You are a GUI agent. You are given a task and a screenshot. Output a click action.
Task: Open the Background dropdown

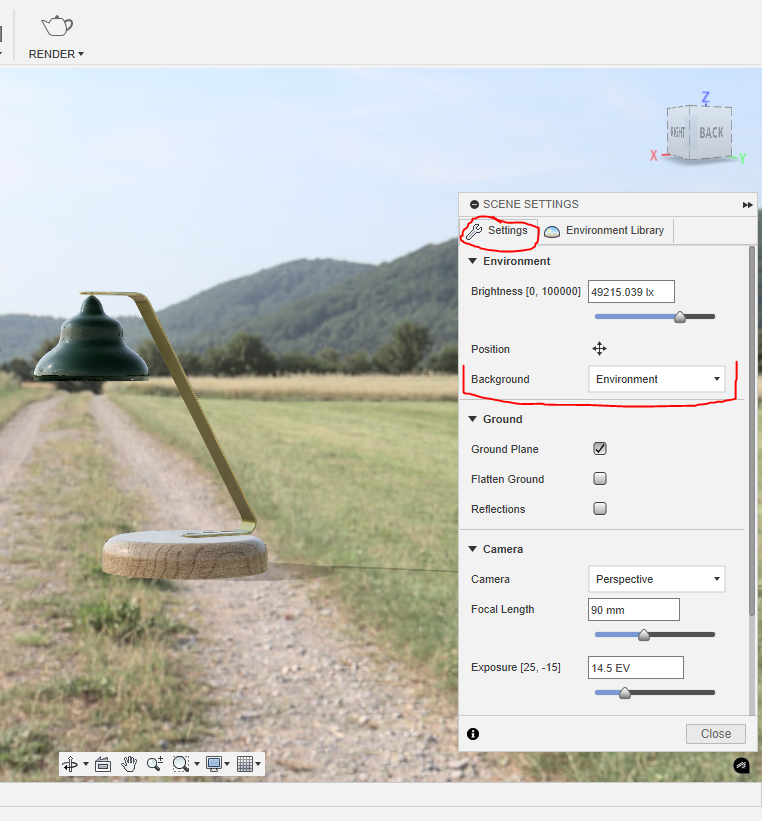[657, 379]
